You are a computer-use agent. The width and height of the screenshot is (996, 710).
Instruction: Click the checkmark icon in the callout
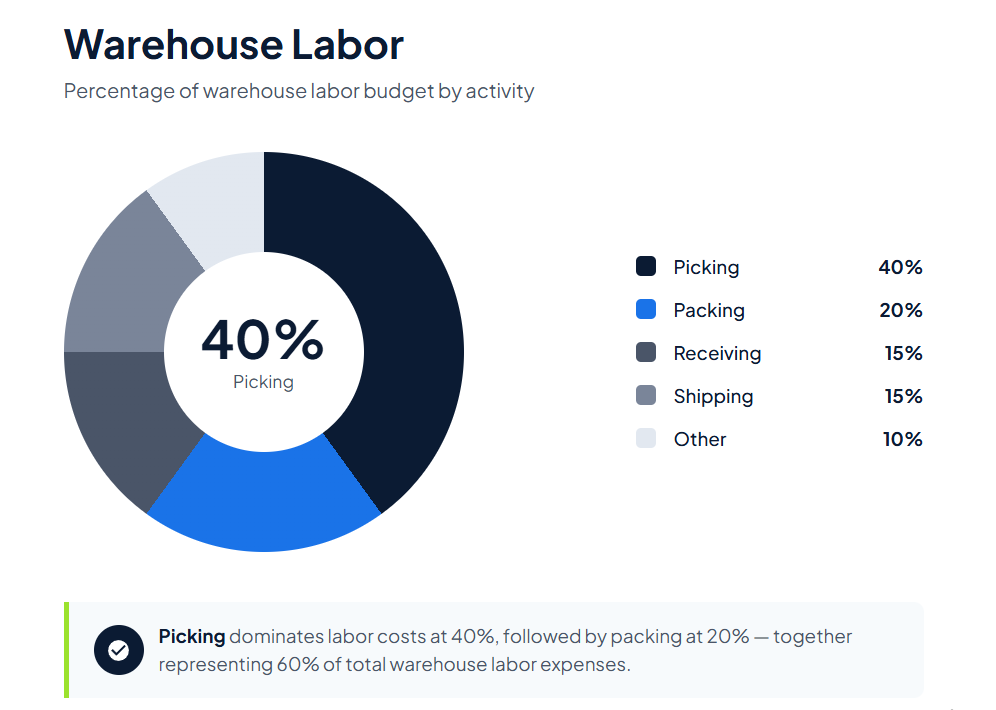(x=118, y=650)
